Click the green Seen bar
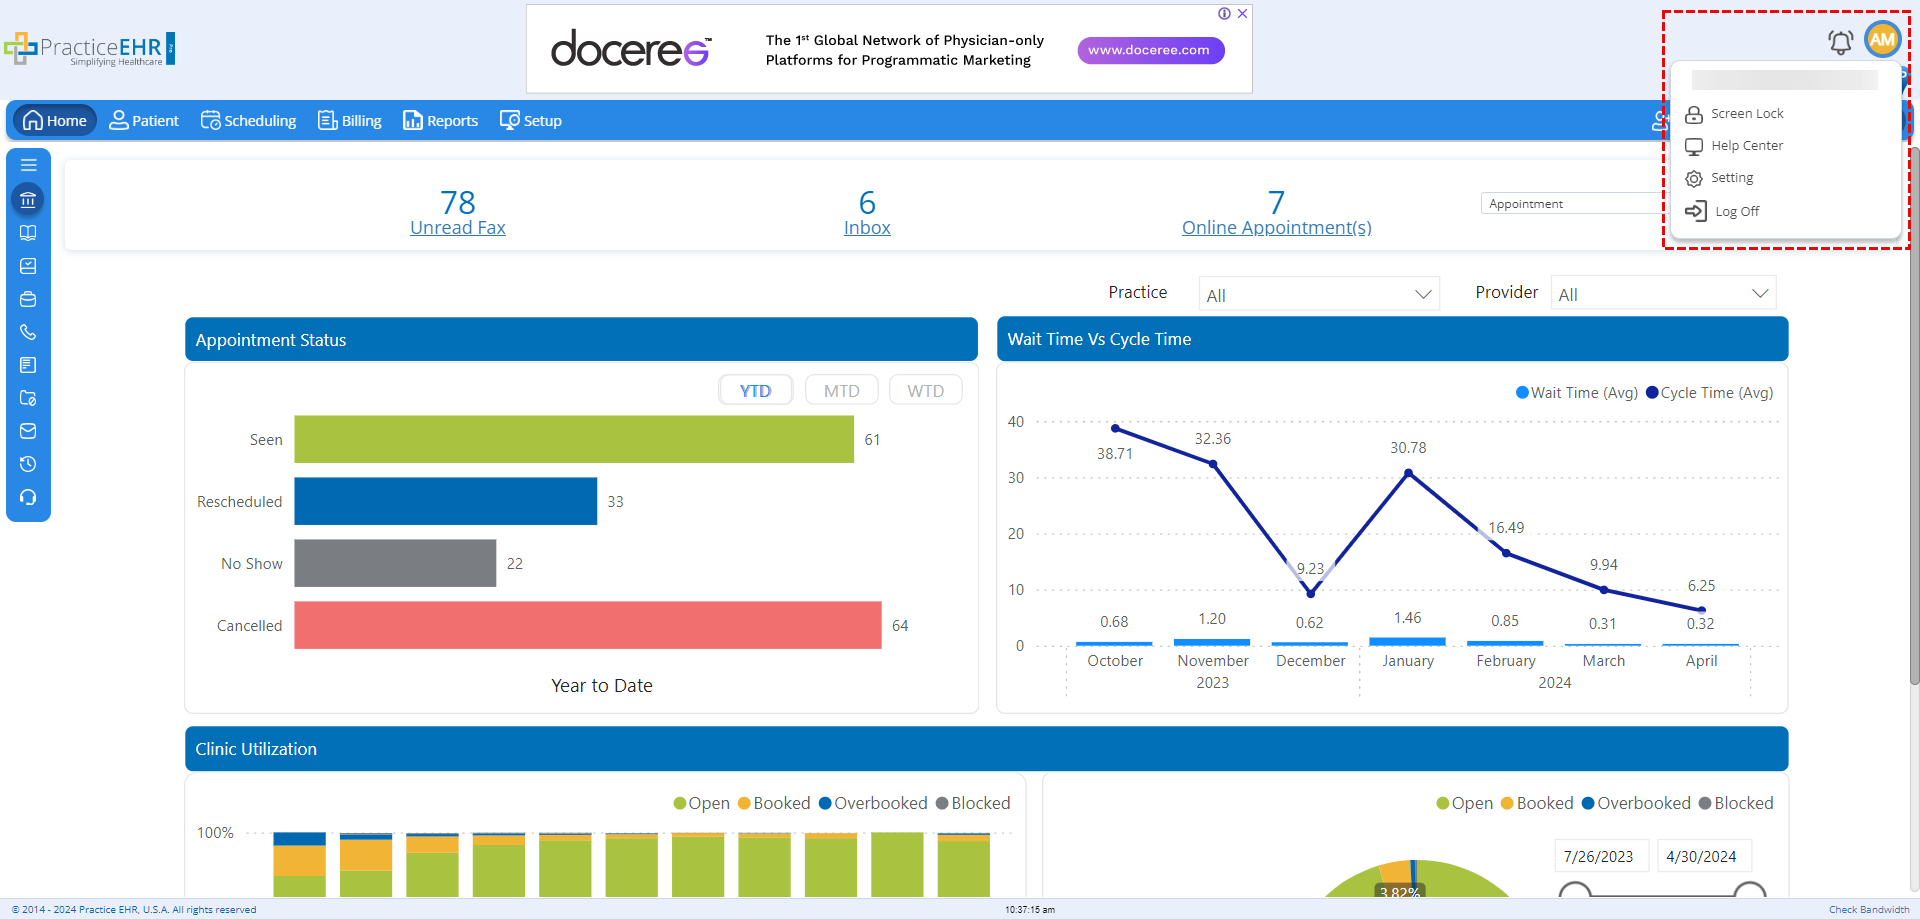Image resolution: width=1920 pixels, height=919 pixels. pyautogui.click(x=574, y=439)
